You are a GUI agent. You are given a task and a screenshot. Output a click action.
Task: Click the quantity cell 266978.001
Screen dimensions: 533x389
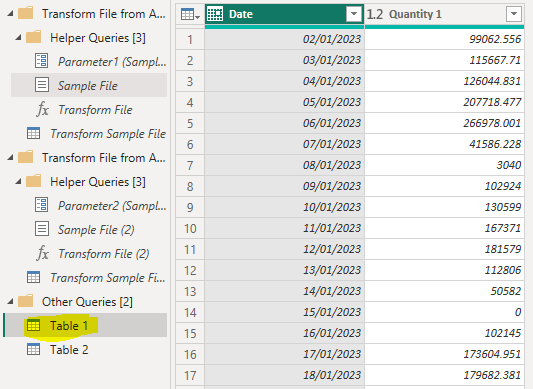tap(444, 123)
